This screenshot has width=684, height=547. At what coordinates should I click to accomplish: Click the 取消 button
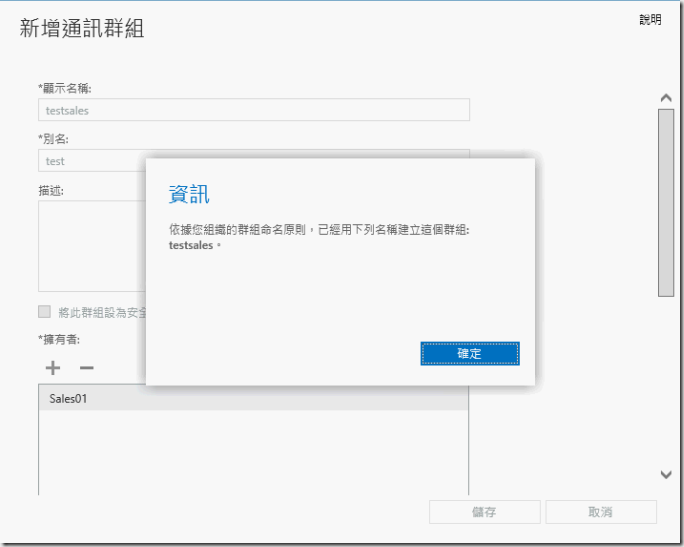tap(600, 512)
